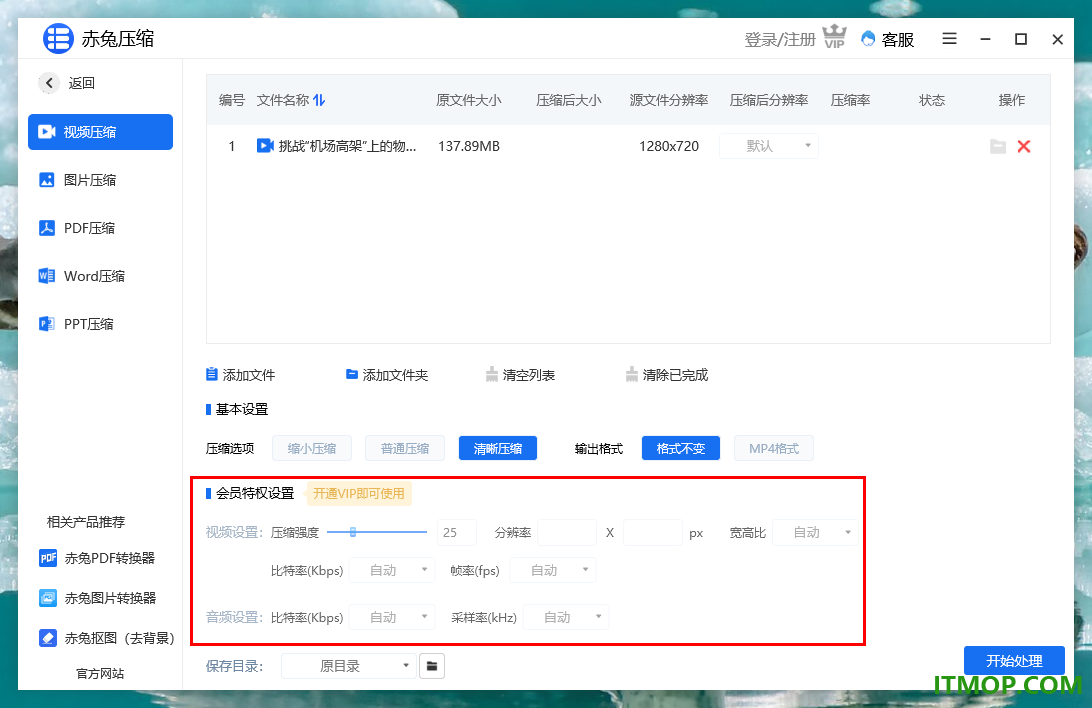The image size is (1092, 708).
Task: Click the 赤兔压缩 app logo icon
Action: pyautogui.click(x=58, y=38)
